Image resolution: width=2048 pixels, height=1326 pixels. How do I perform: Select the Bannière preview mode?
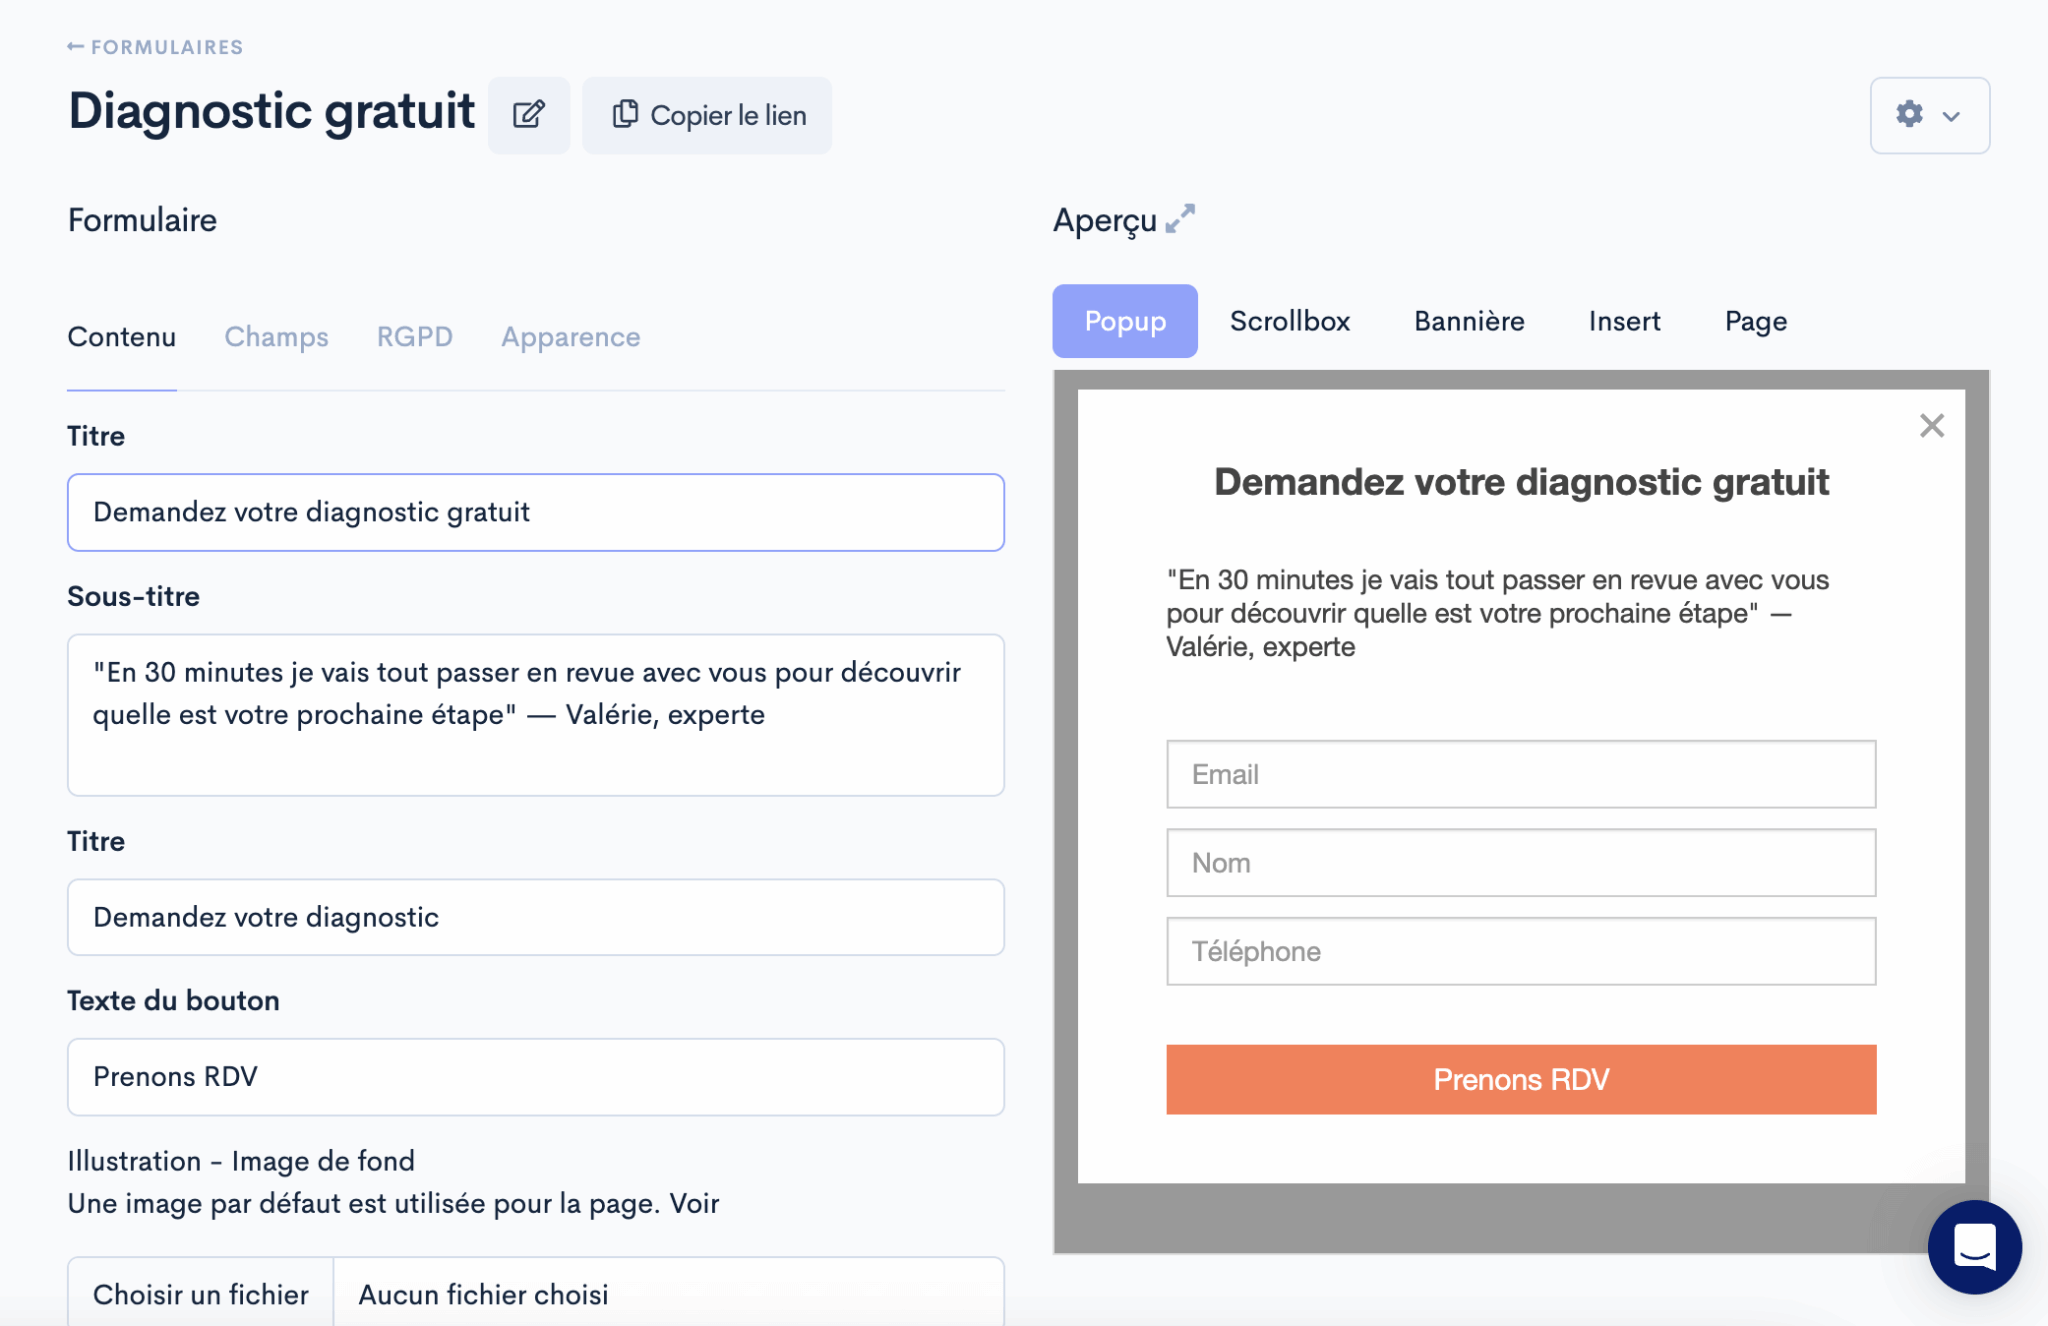coord(1469,321)
